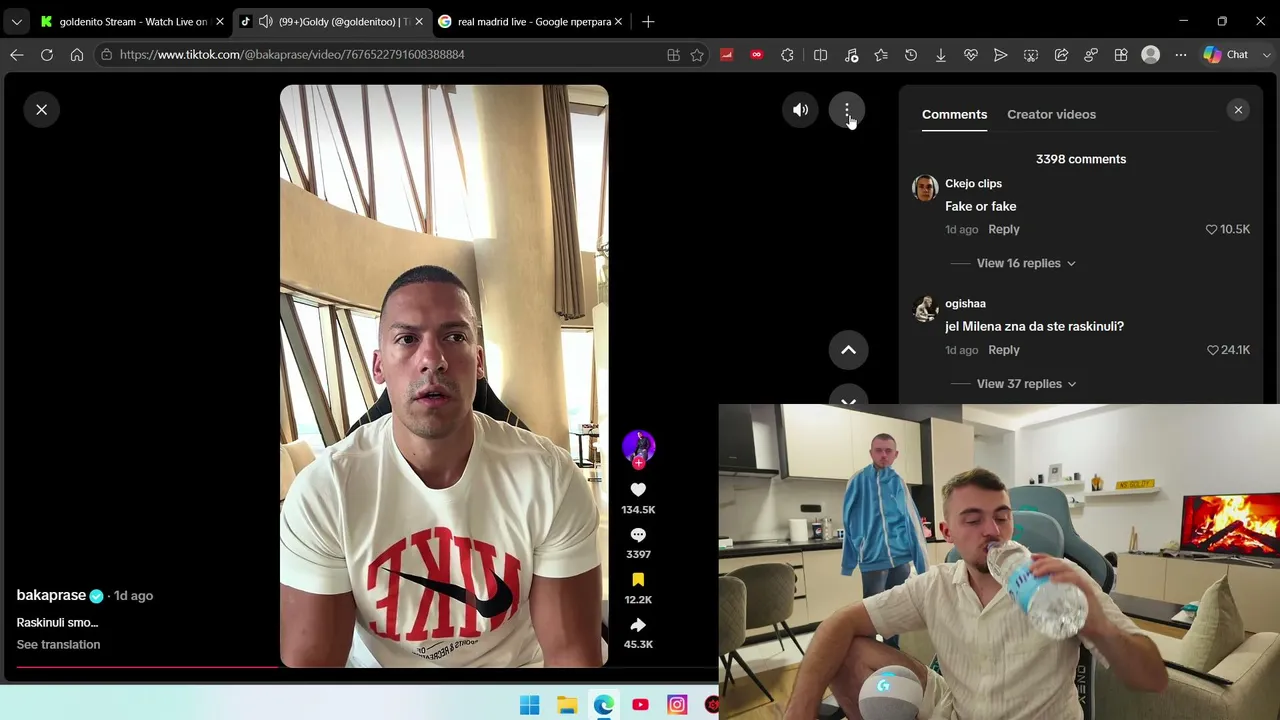Open Copilot Chat

point(1226,55)
